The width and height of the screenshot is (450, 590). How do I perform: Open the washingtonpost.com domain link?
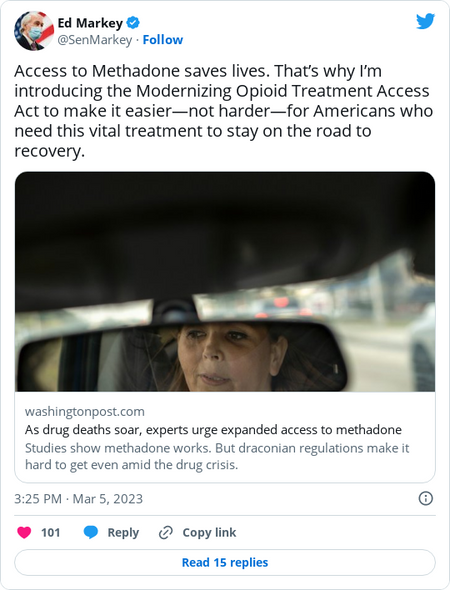[x=85, y=411]
